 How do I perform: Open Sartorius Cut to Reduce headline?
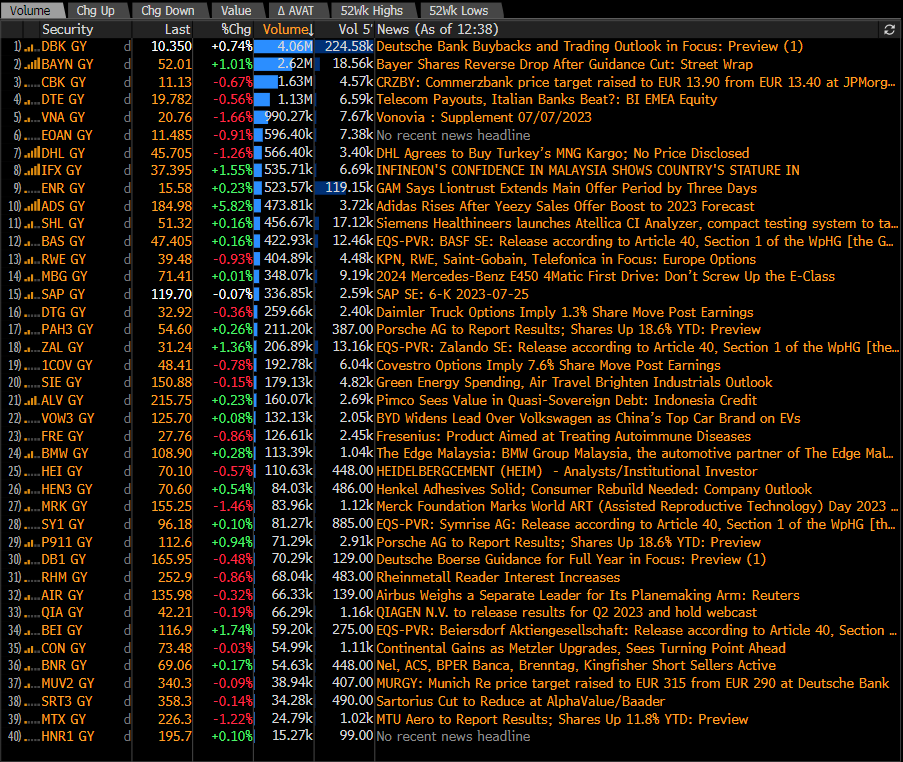click(x=521, y=702)
